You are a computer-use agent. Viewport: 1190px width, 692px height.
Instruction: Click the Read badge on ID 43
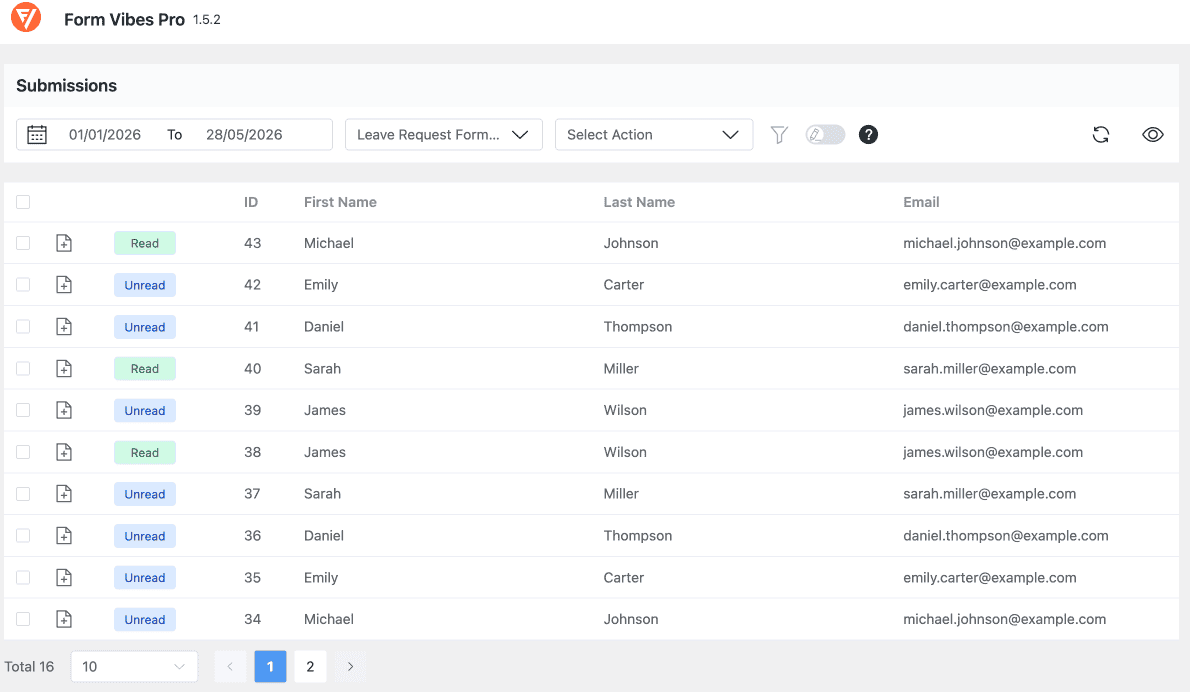pyautogui.click(x=145, y=243)
